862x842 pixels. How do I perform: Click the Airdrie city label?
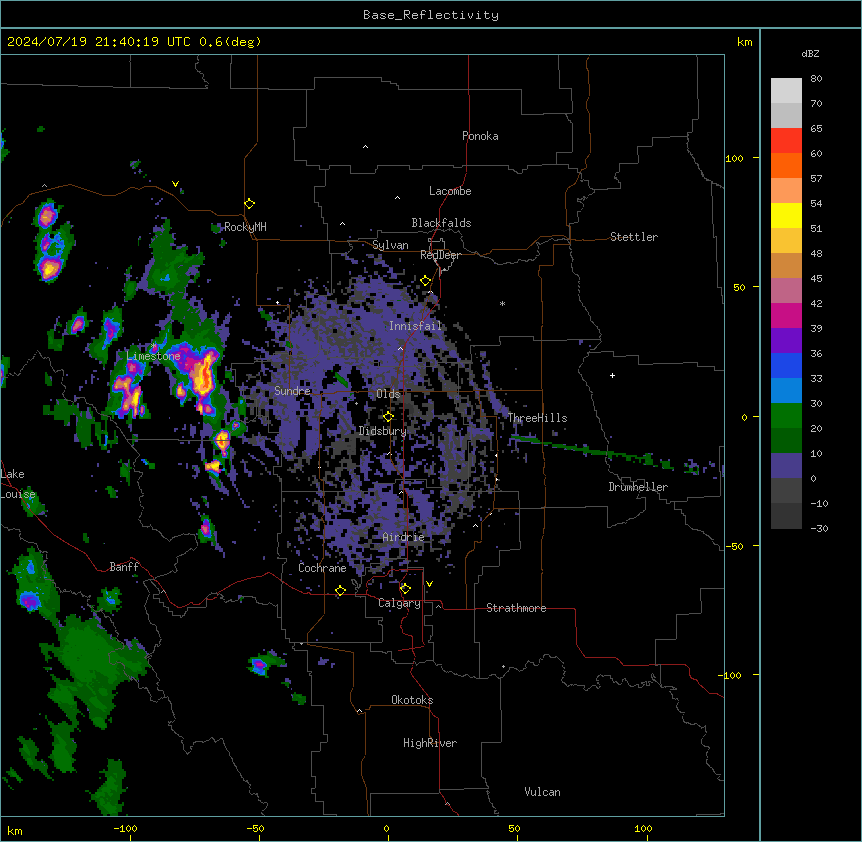(x=403, y=537)
